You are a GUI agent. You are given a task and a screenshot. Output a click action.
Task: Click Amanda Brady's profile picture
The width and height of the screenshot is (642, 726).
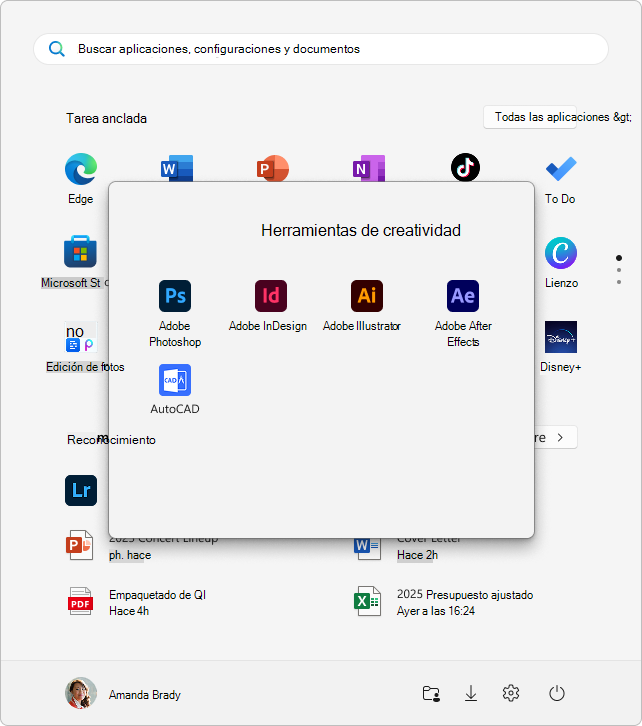pyautogui.click(x=81, y=693)
